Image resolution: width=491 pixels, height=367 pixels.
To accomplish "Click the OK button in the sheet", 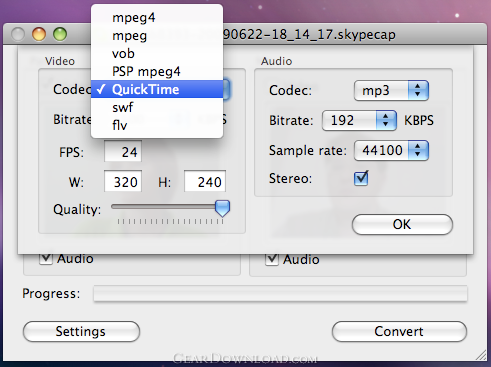I will pos(402,224).
